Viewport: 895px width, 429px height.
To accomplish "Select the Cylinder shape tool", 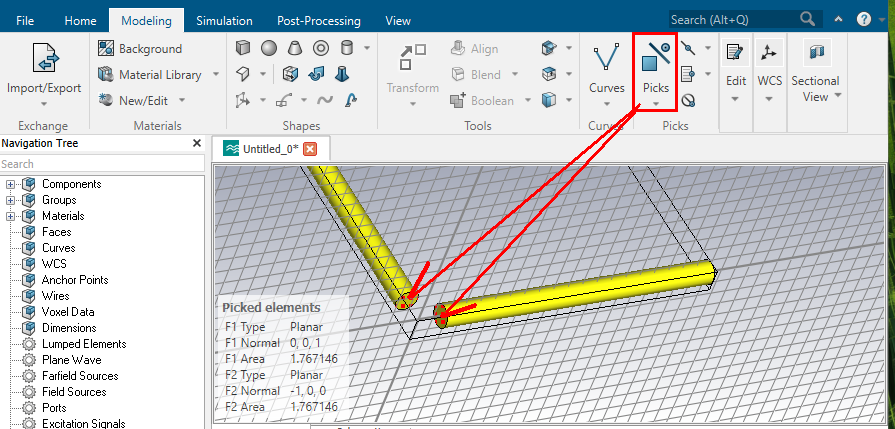I will pyautogui.click(x=347, y=48).
